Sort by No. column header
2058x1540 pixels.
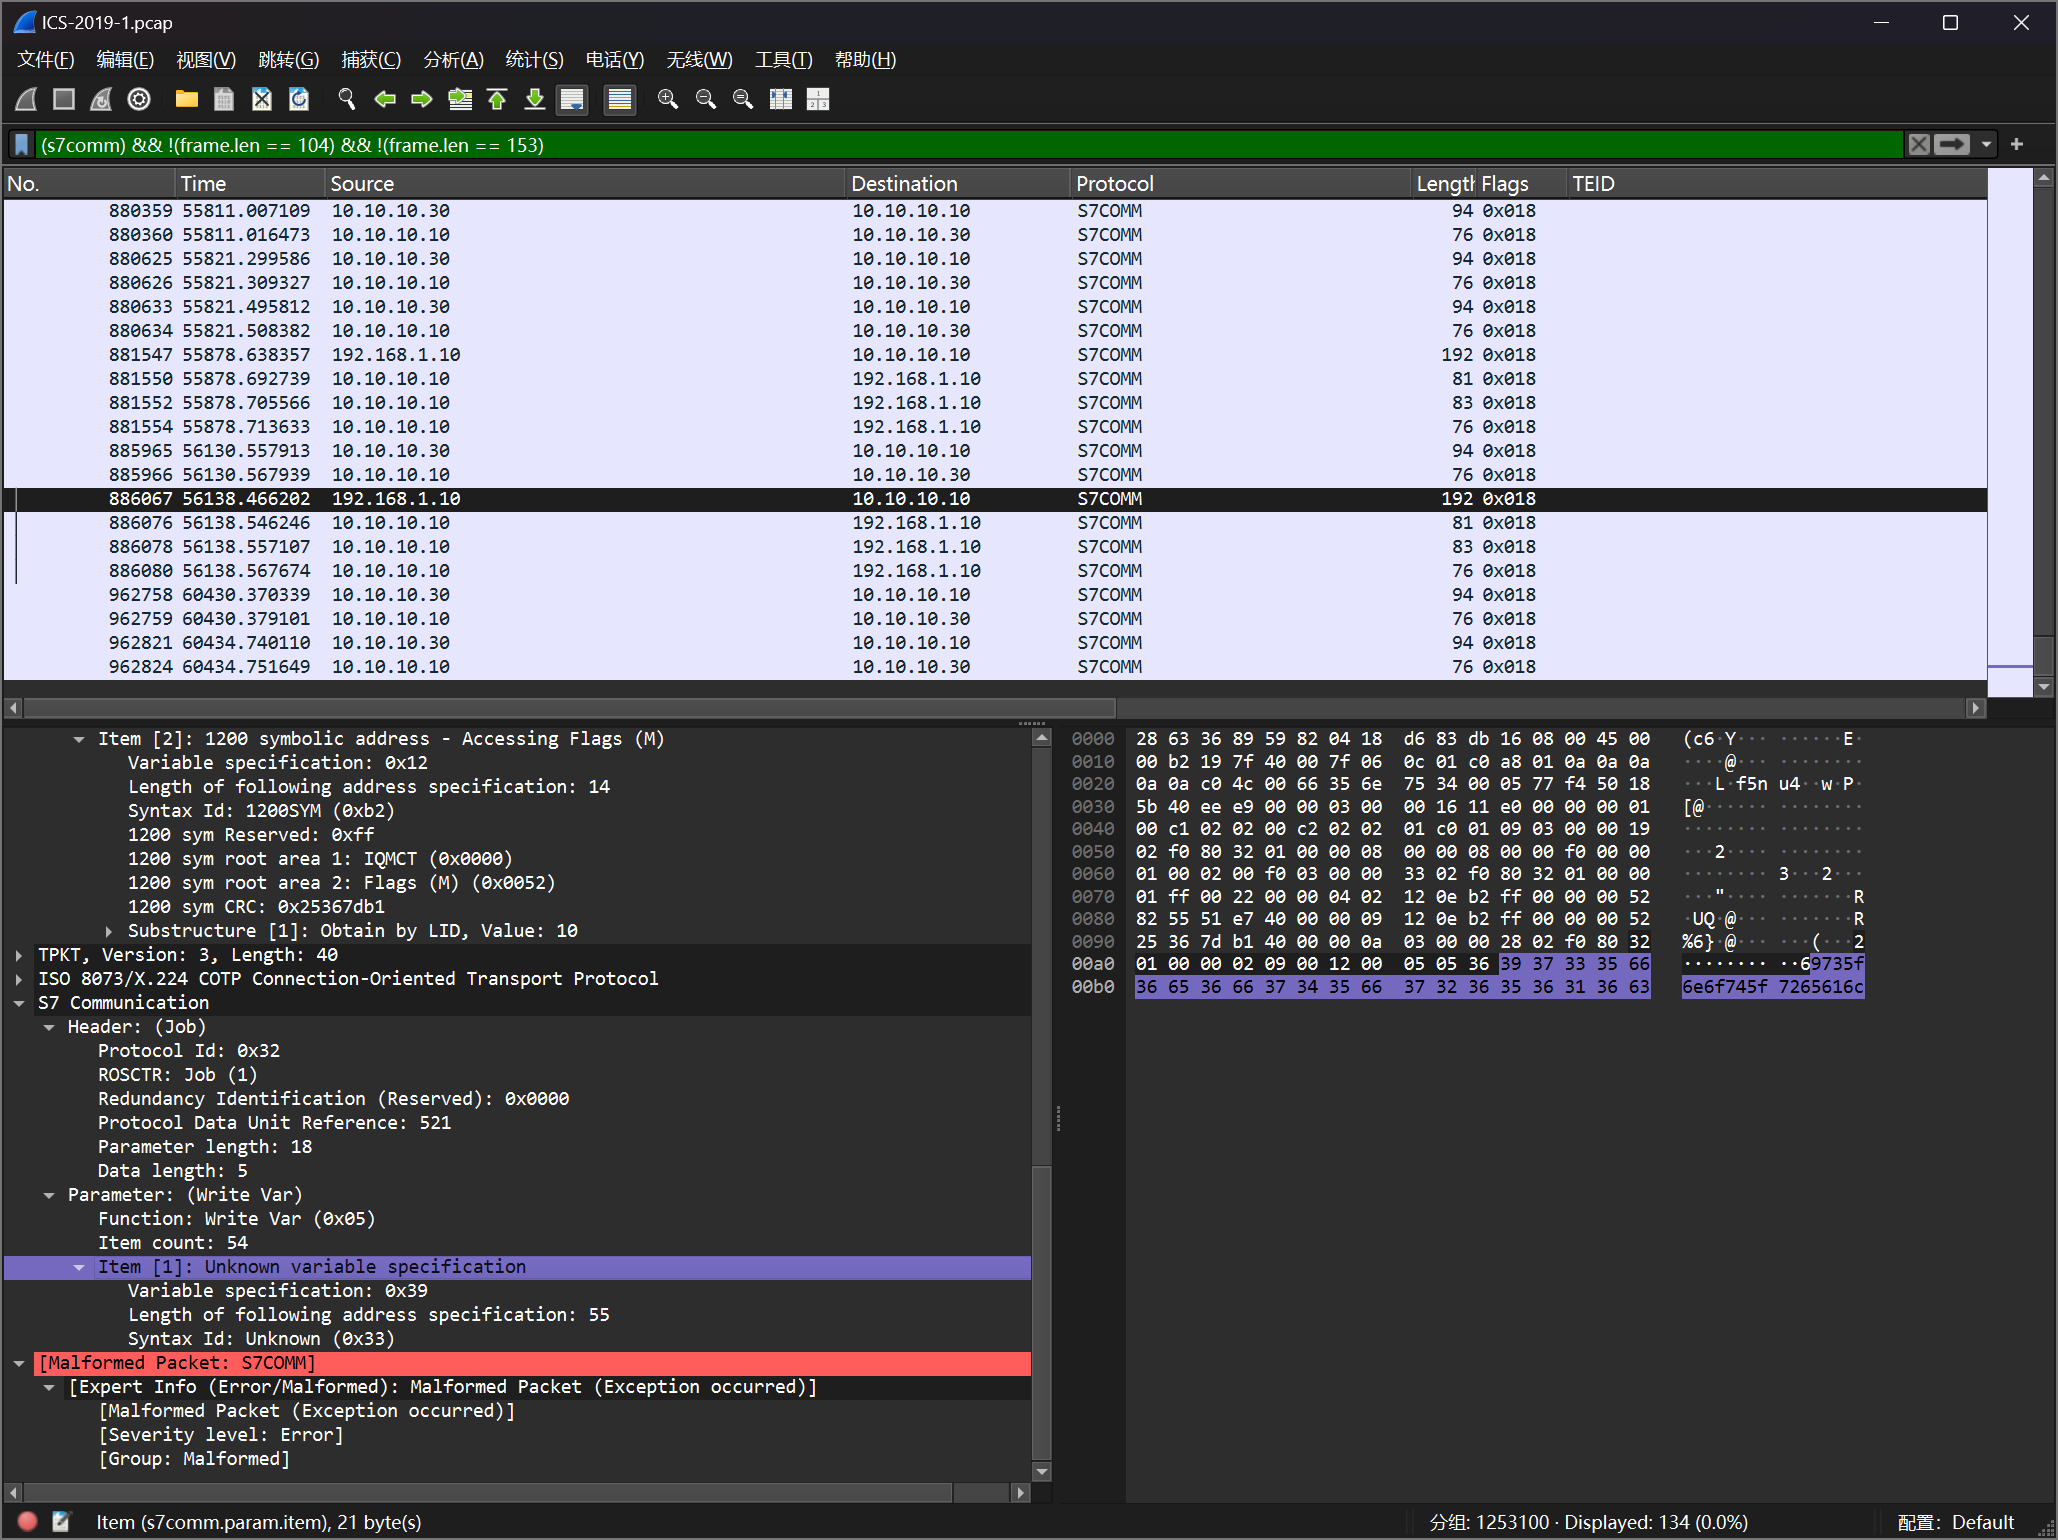pos(89,184)
